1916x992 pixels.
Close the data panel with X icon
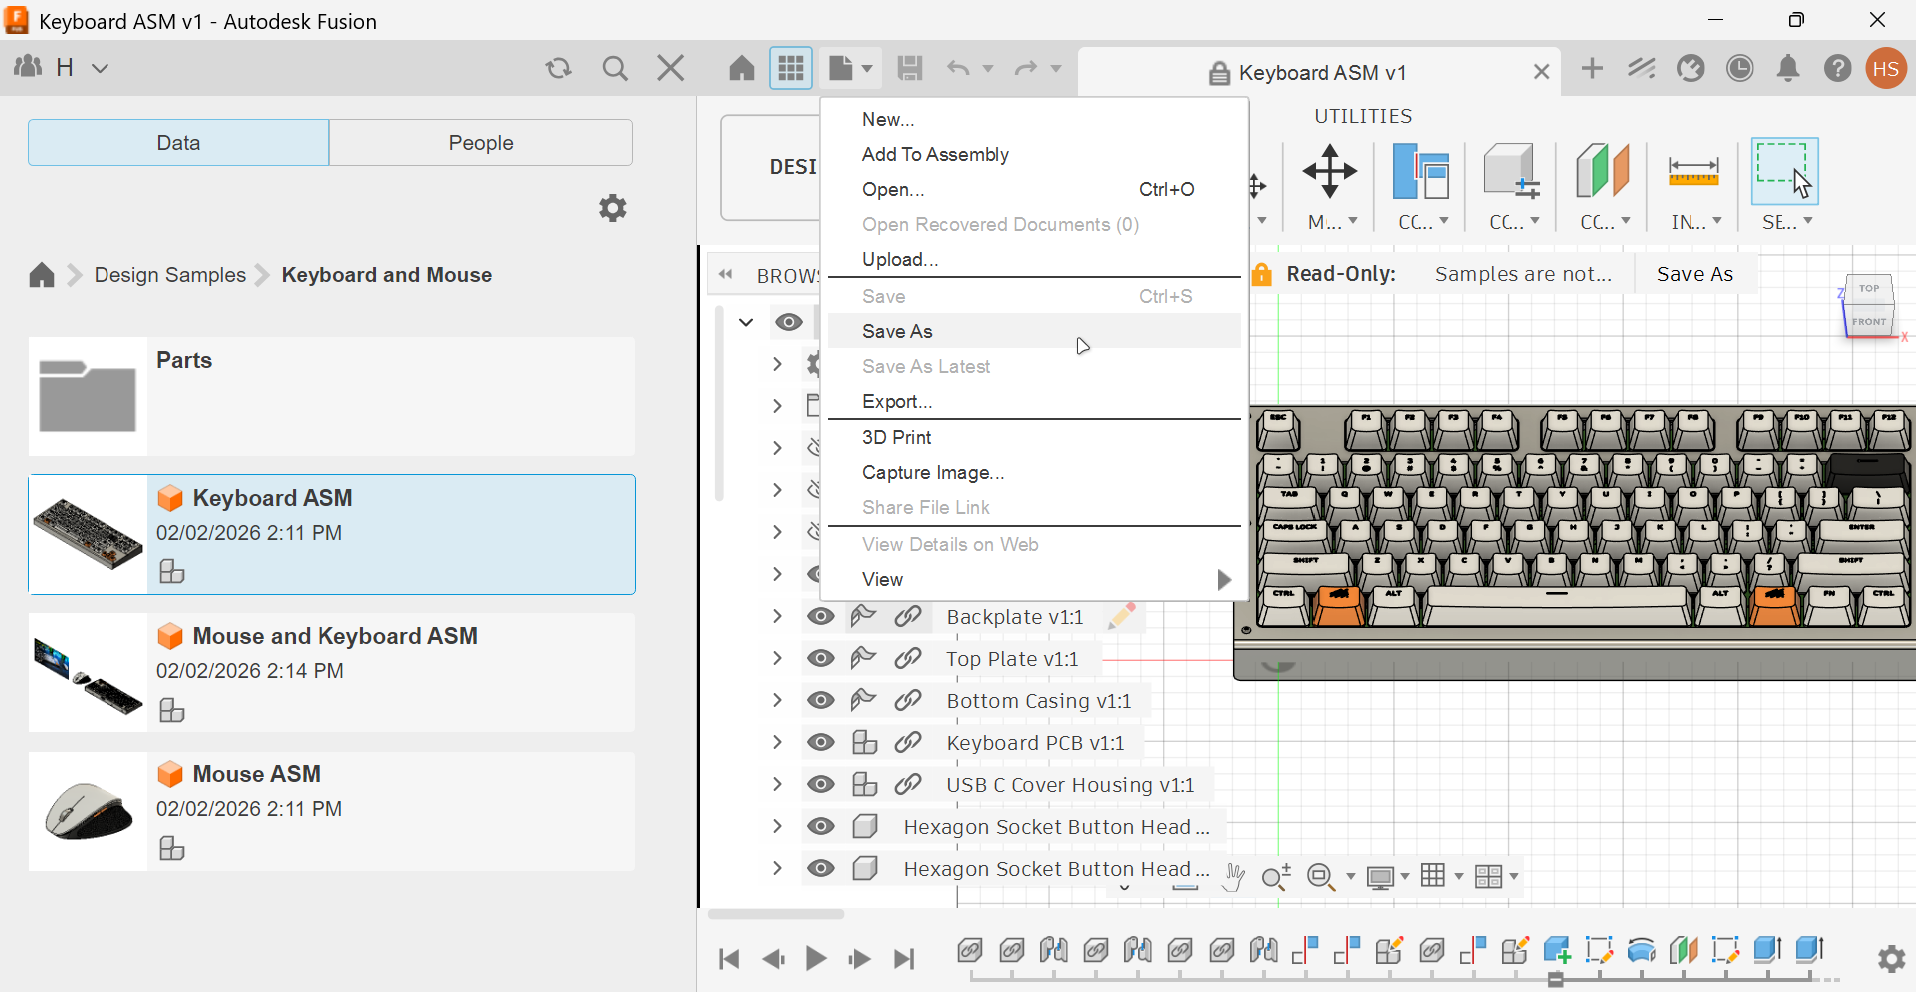tap(671, 68)
